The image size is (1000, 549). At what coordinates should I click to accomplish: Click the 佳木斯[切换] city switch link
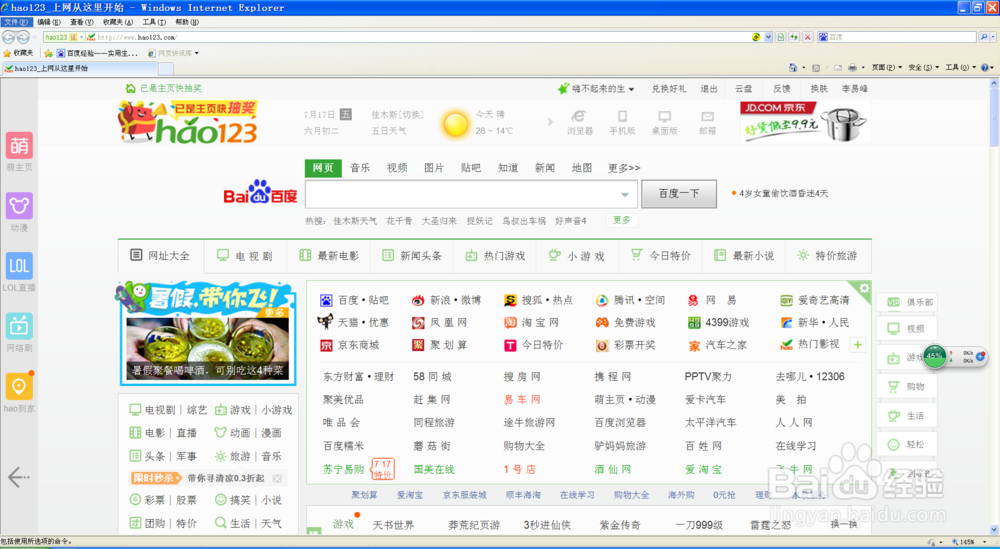(397, 114)
